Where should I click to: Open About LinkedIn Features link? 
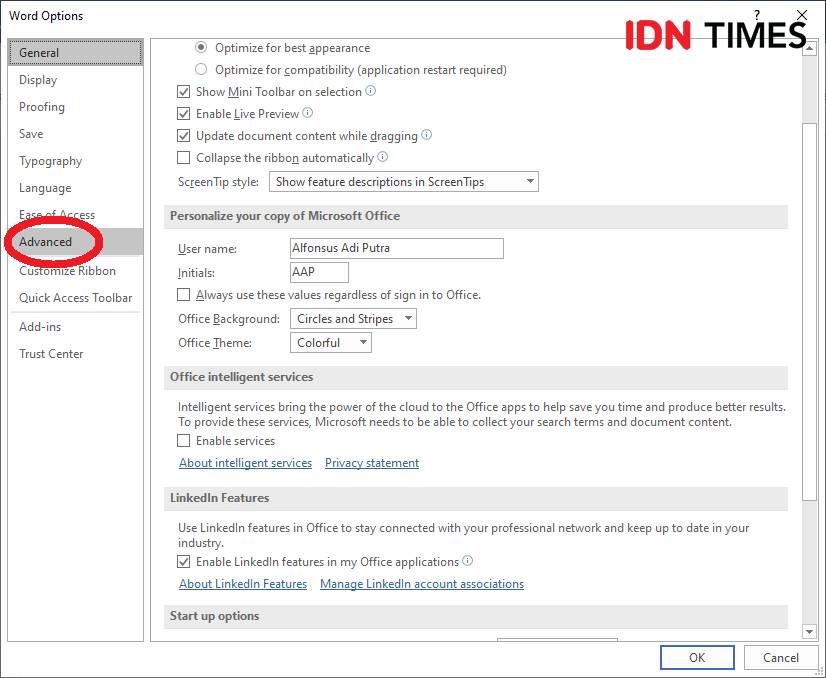coord(243,584)
